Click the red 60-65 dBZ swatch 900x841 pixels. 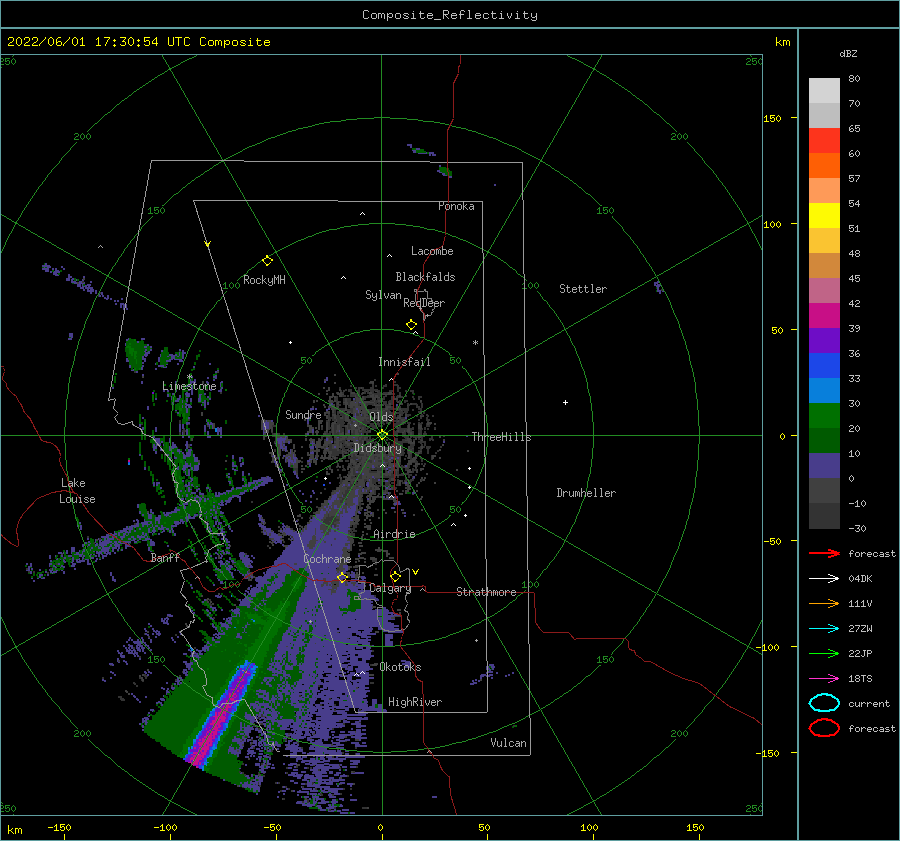pyautogui.click(x=824, y=141)
